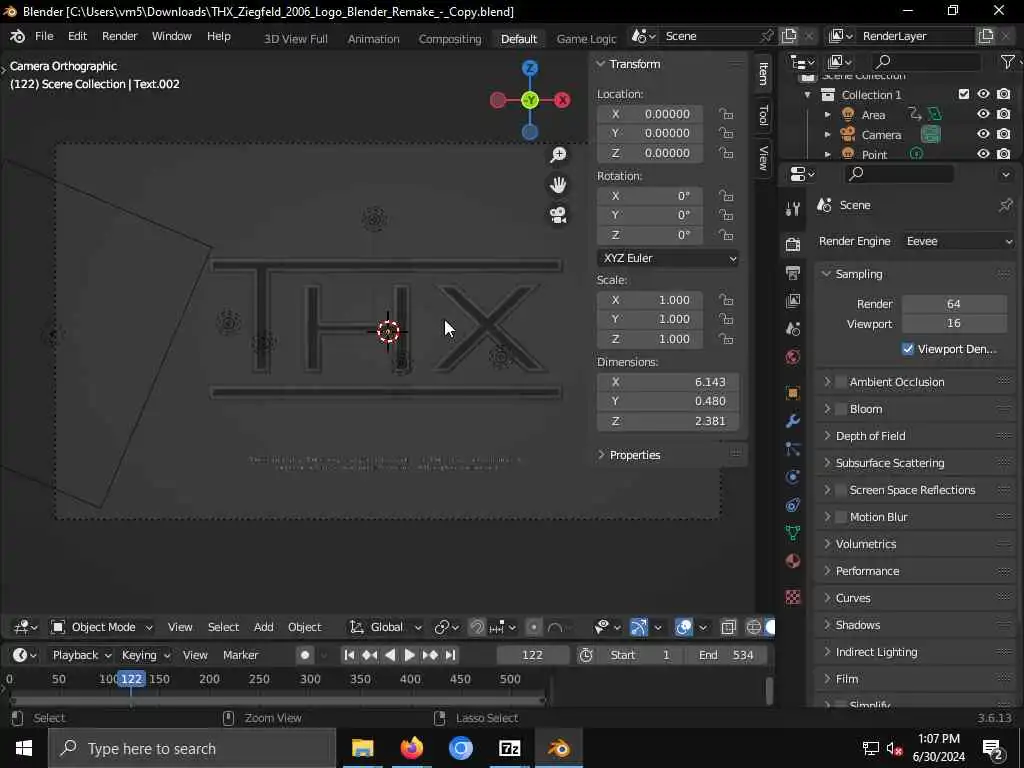Viewport: 1024px width, 768px height.
Task: Enable the Motion Blur checkbox
Action: pos(841,517)
